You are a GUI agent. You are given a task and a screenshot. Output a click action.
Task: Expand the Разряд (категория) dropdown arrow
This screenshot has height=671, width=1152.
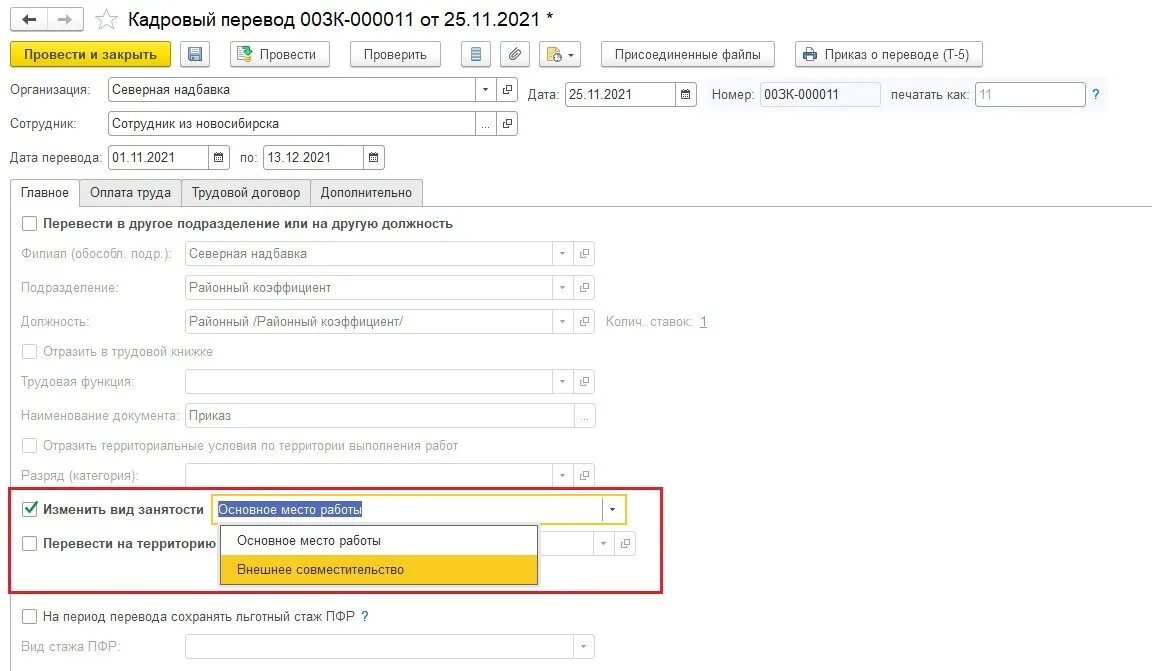coord(562,476)
